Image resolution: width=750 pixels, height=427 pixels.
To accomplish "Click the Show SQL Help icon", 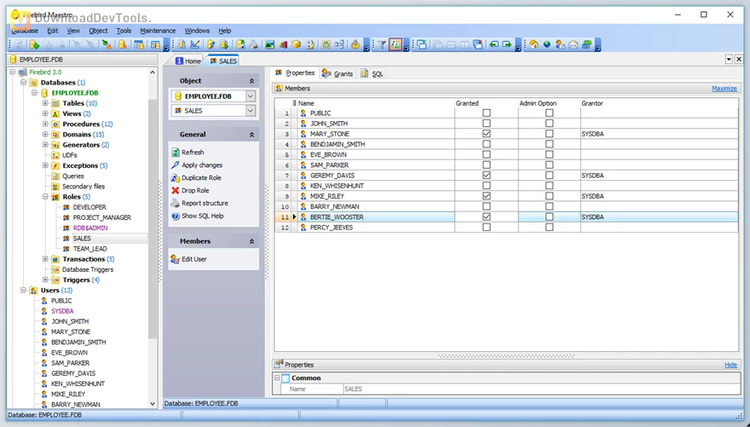I will coord(176,216).
